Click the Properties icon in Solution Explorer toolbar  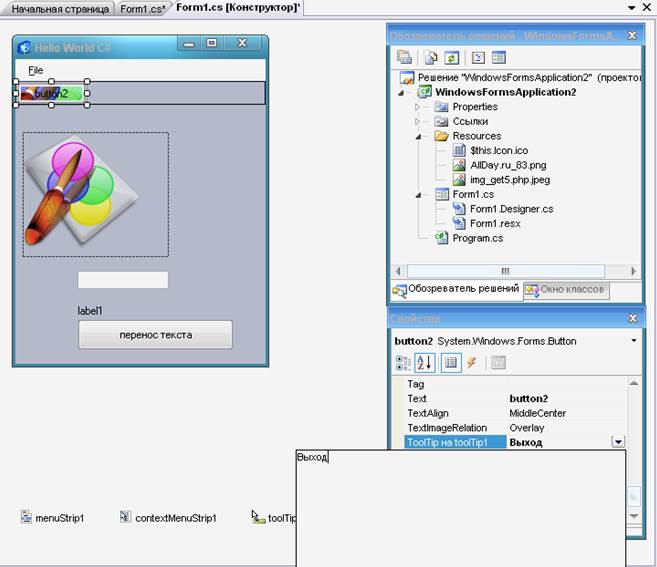click(x=404, y=57)
